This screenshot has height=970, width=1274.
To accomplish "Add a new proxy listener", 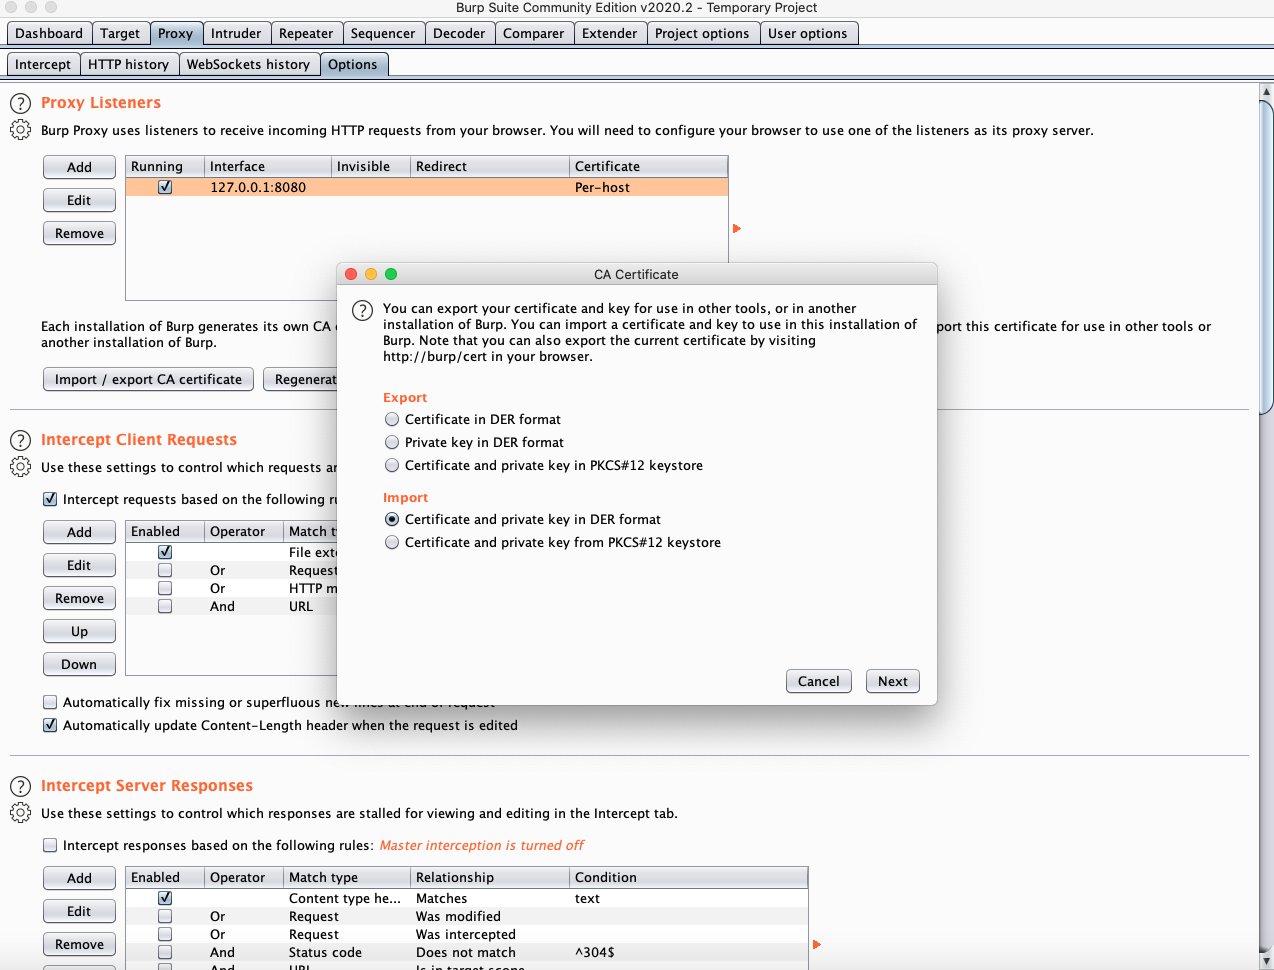I will [x=80, y=167].
